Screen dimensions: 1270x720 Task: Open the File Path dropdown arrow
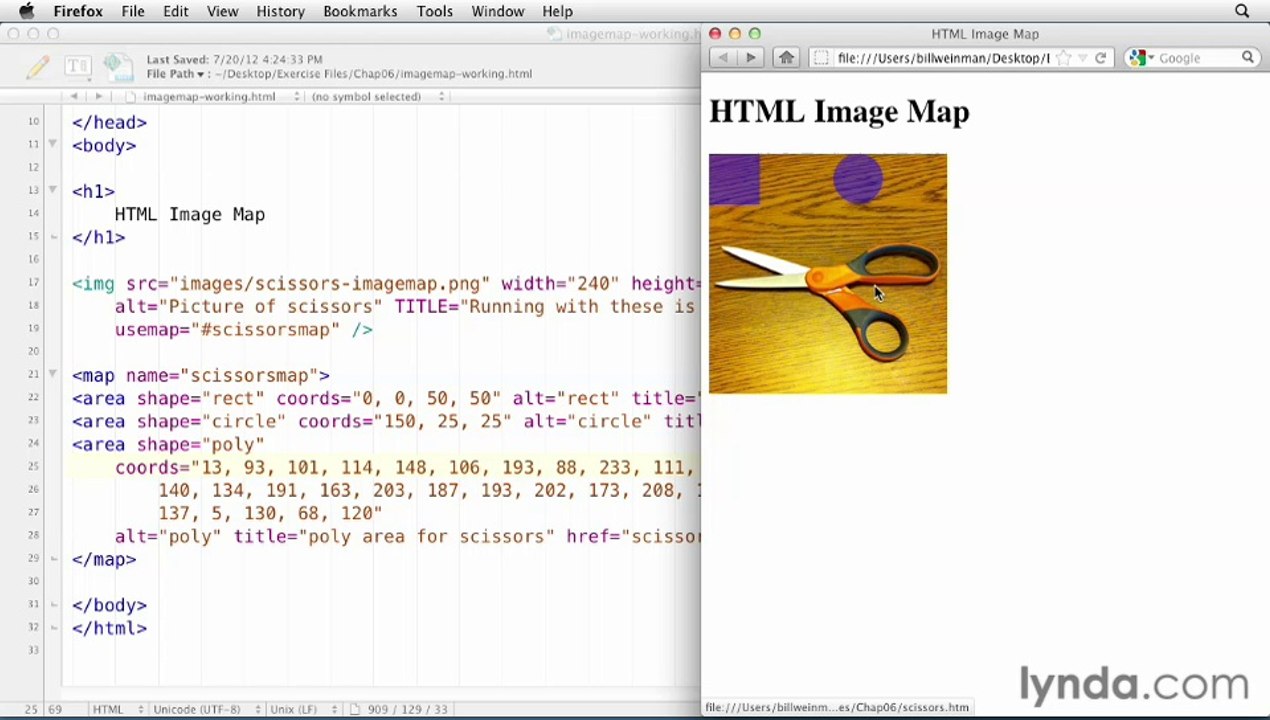coord(202,74)
